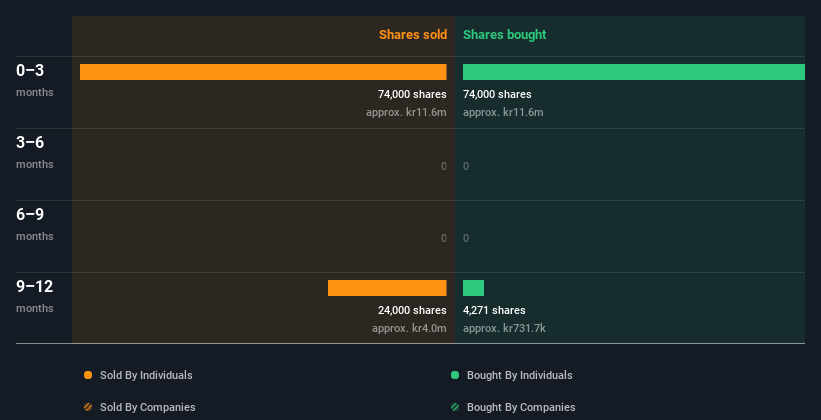This screenshot has width=821, height=420.
Task: Click the orange 0–3 months sold bar
Action: [263, 72]
